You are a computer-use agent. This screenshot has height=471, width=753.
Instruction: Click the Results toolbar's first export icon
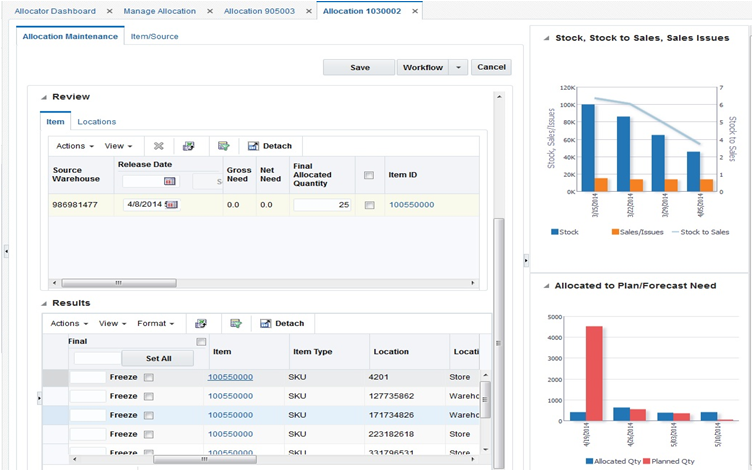point(201,324)
